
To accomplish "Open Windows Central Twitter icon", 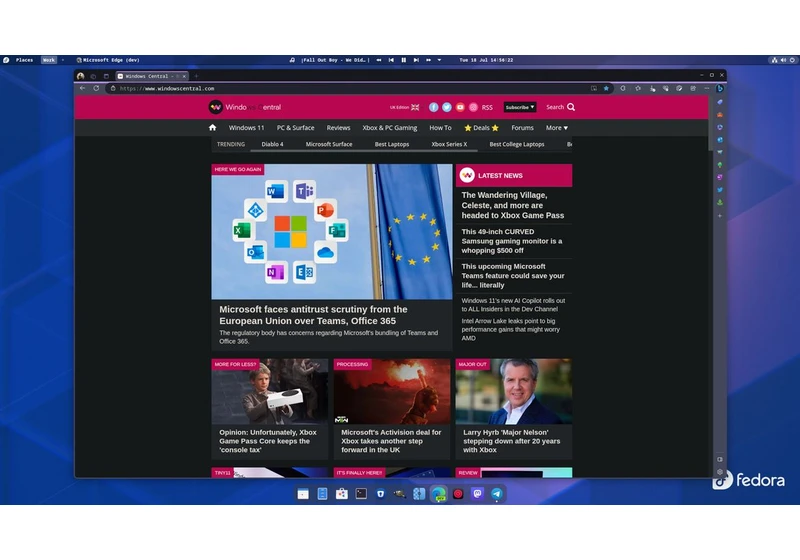I will point(446,107).
